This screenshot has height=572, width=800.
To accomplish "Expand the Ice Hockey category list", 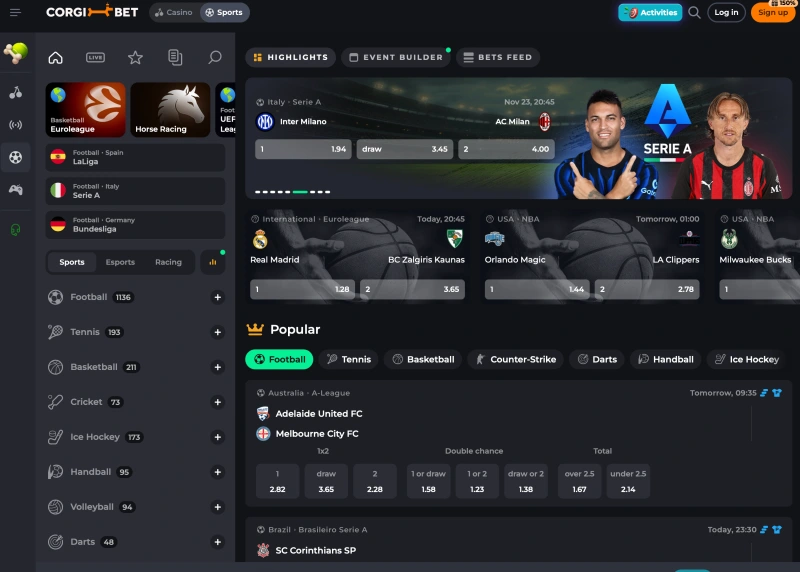I will tap(217, 437).
